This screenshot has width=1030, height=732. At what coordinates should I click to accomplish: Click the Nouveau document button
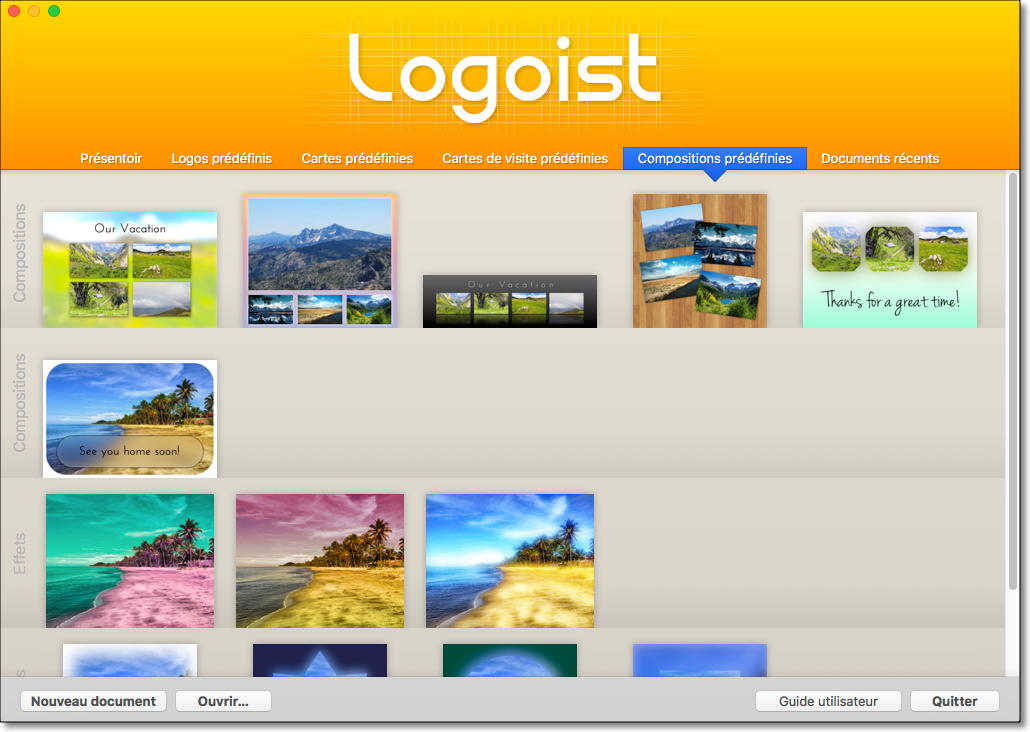click(93, 701)
